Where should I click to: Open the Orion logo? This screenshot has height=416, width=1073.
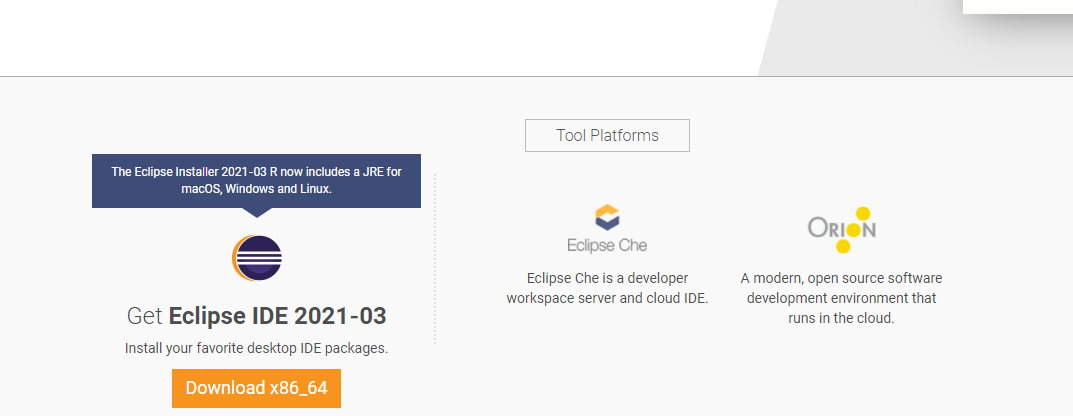tap(842, 230)
